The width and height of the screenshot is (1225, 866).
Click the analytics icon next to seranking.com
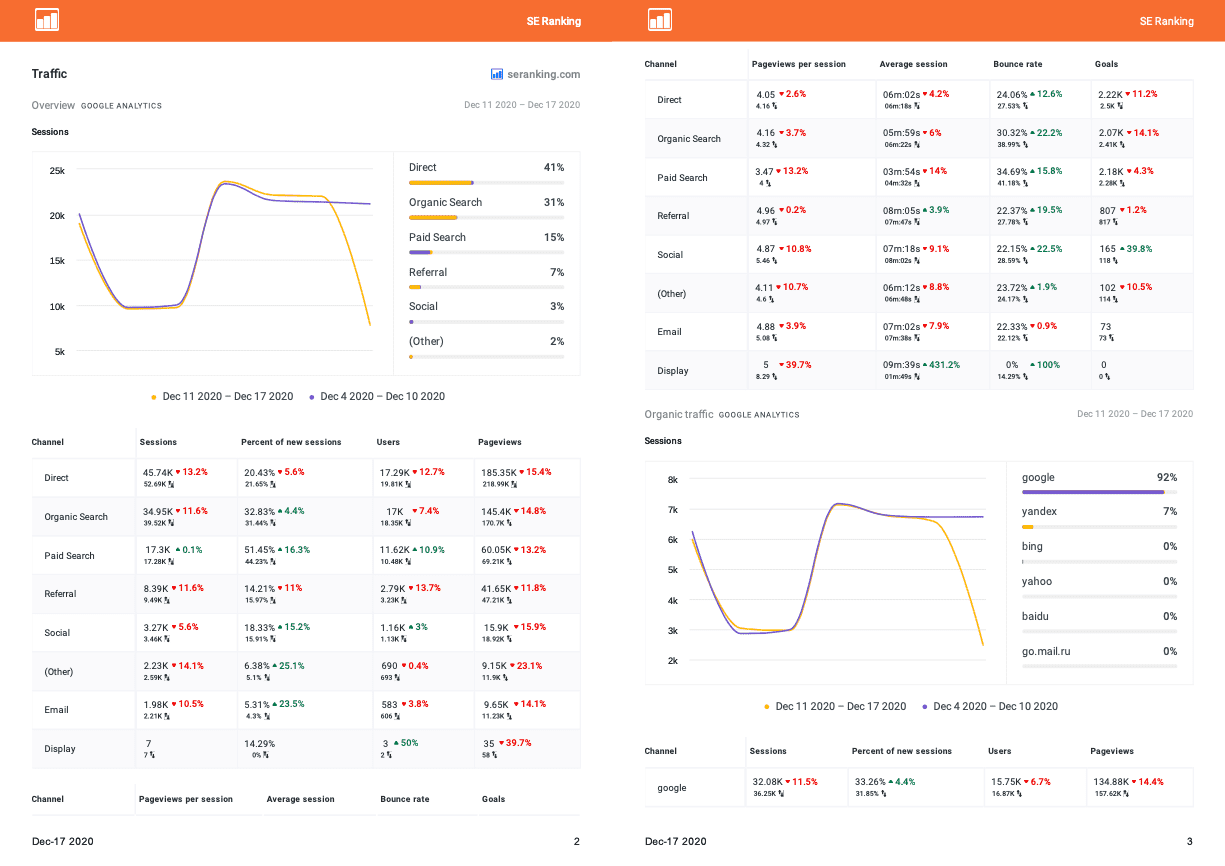point(495,73)
